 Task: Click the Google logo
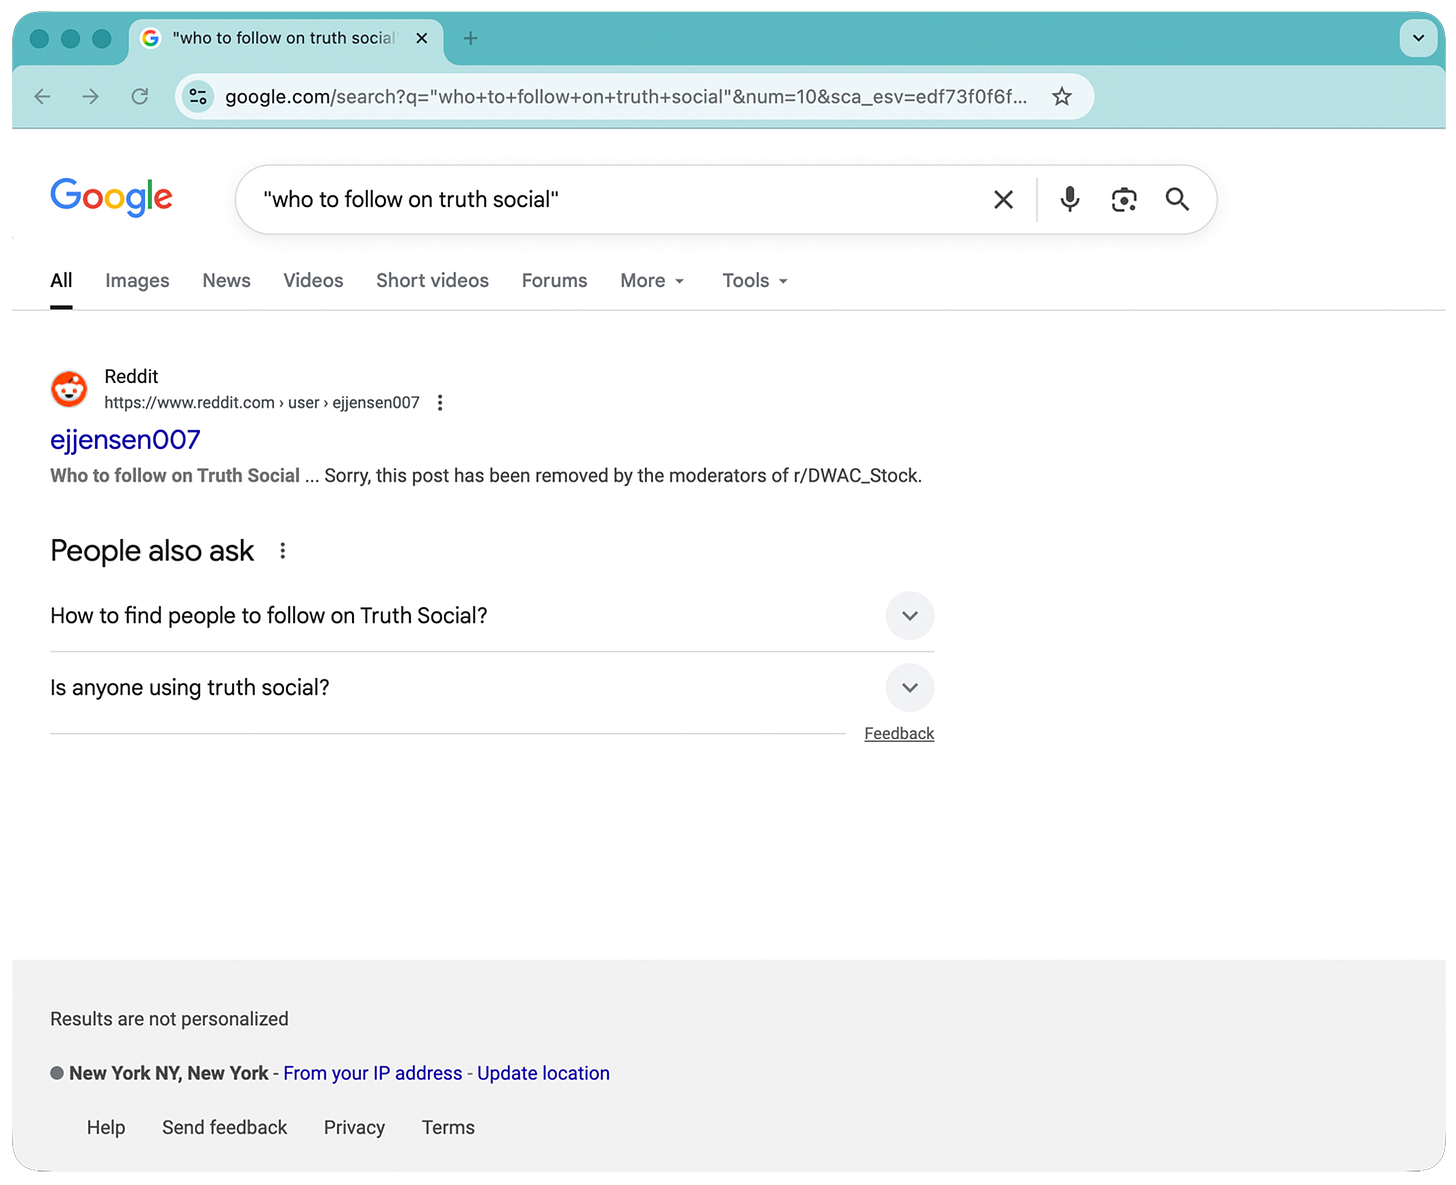click(111, 197)
